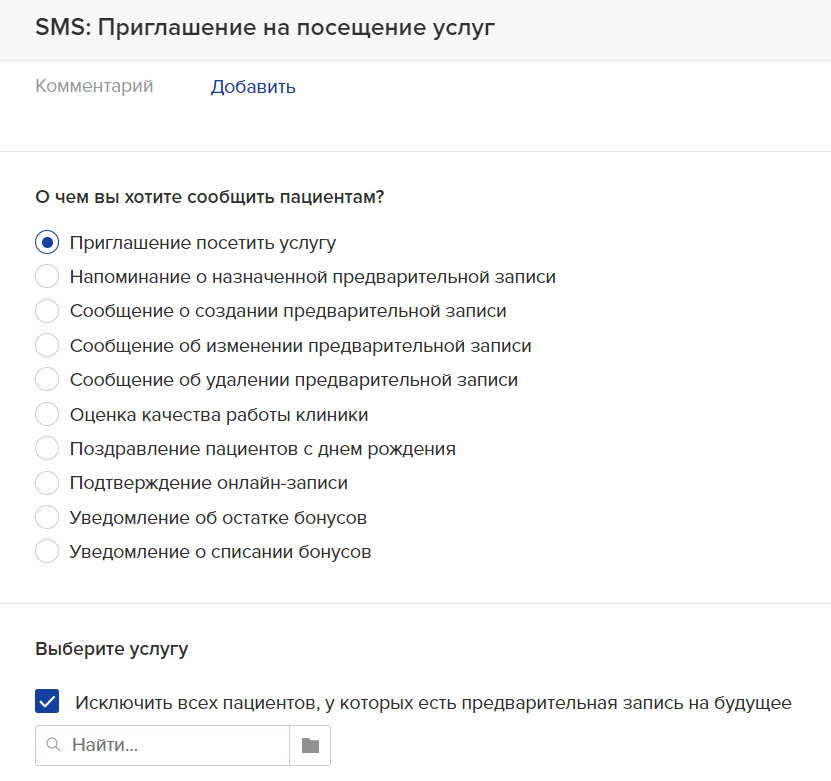Click the Выберите услугу section heading
The width and height of the screenshot is (831, 781).
tap(112, 649)
